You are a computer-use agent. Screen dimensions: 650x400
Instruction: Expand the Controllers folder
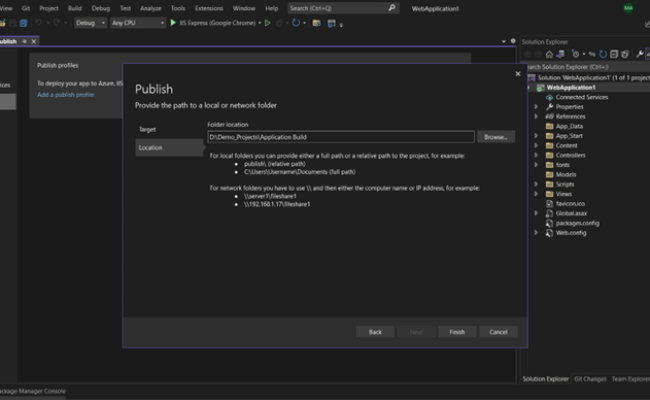click(x=536, y=155)
